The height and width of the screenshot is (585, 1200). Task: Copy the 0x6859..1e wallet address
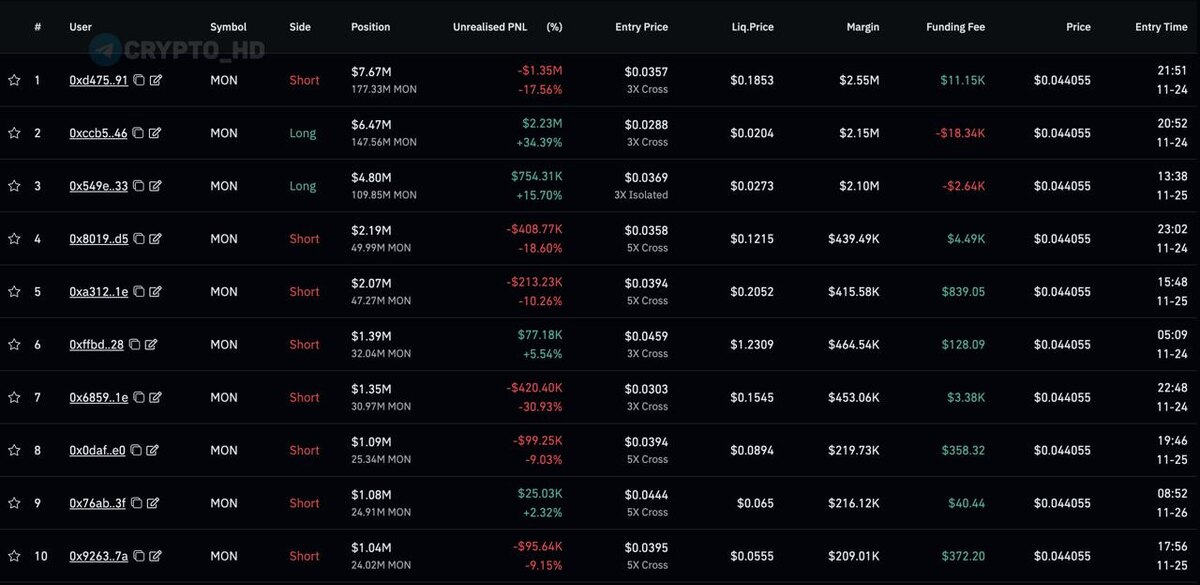click(138, 398)
